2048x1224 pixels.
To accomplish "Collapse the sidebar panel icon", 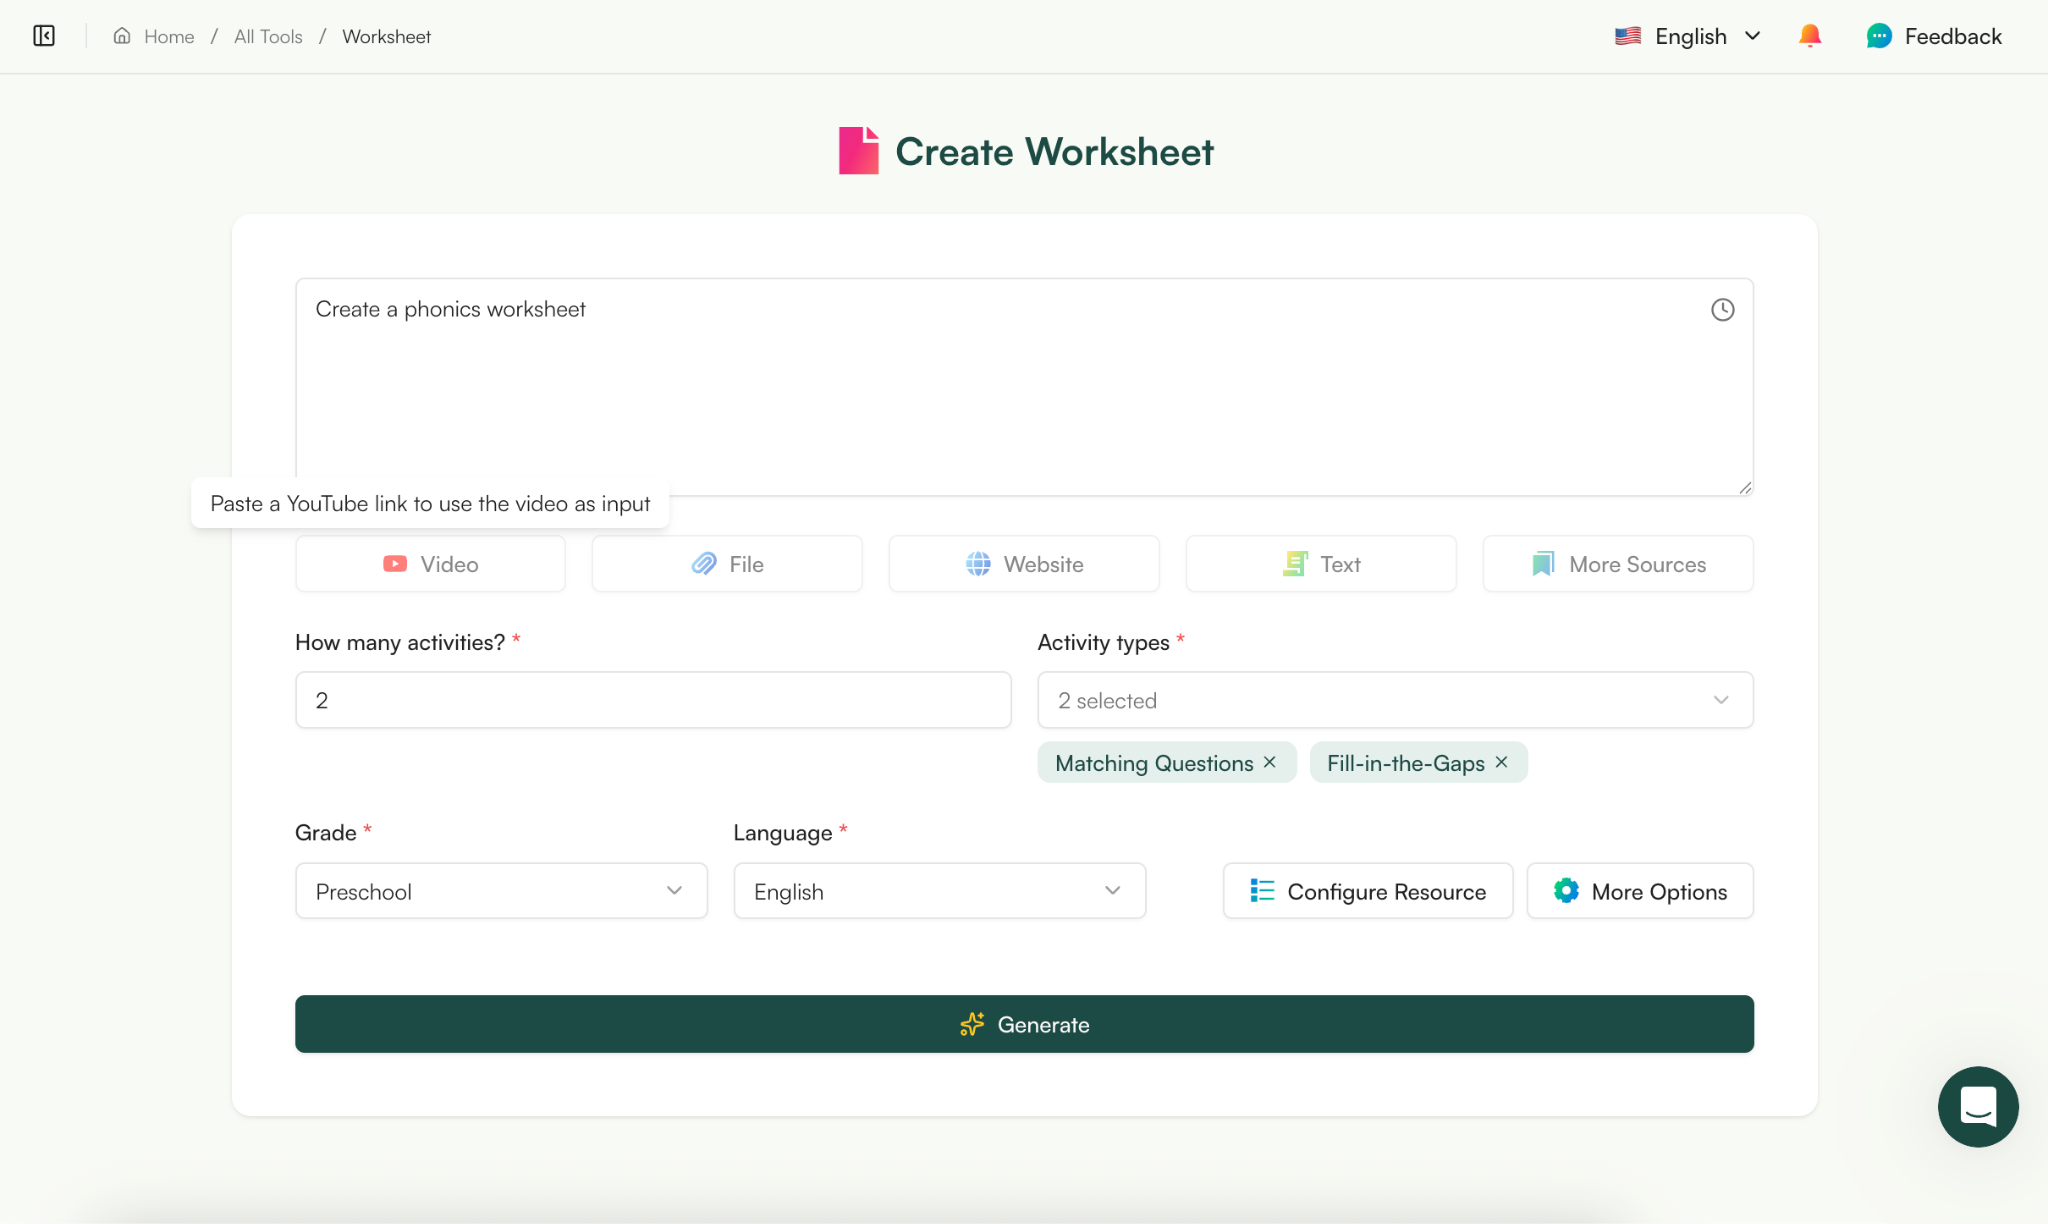I will [44, 36].
